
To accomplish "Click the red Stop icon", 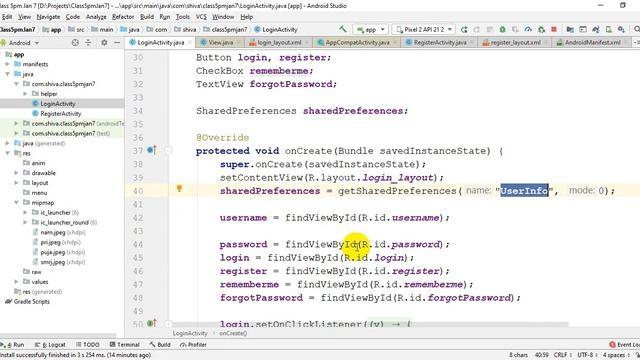I will pyautogui.click(x=554, y=29).
